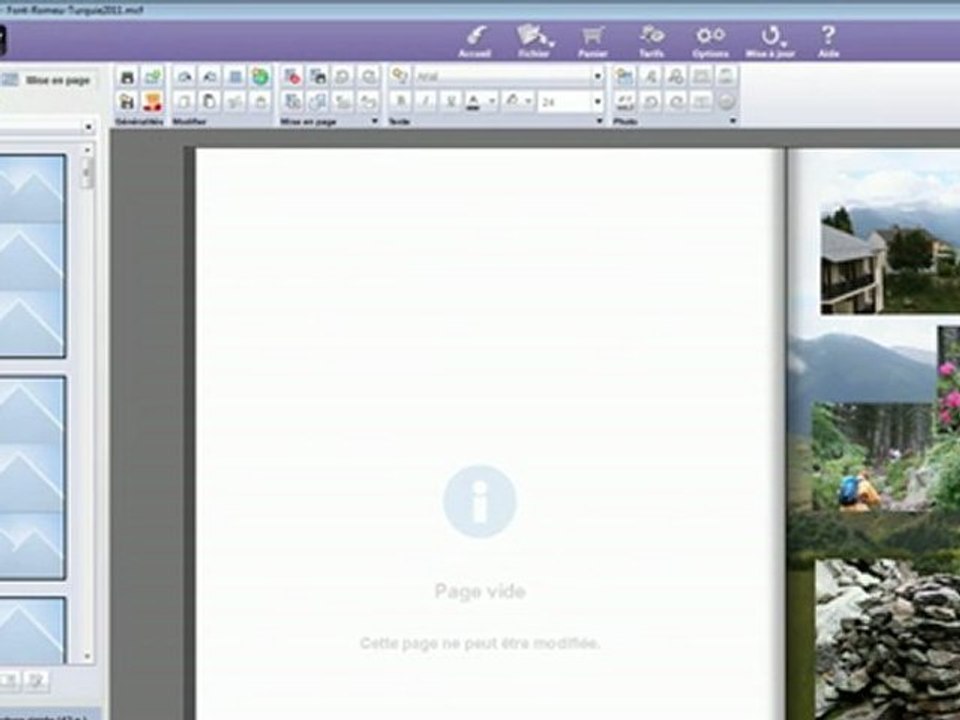Select the pink flowers photo on right page
This screenshot has width=960, height=720.
948,380
